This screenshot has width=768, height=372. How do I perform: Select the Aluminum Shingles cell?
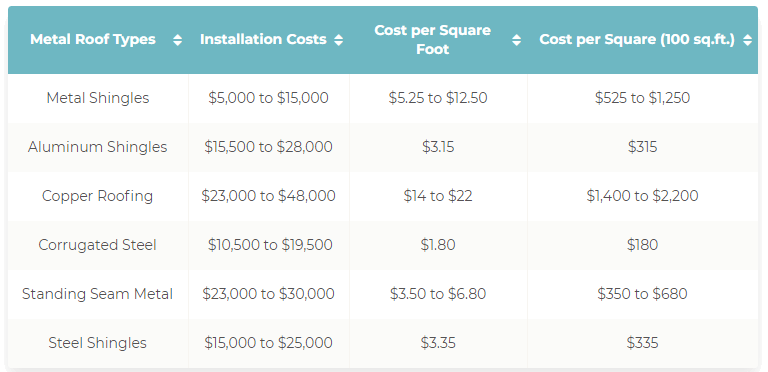[98, 147]
